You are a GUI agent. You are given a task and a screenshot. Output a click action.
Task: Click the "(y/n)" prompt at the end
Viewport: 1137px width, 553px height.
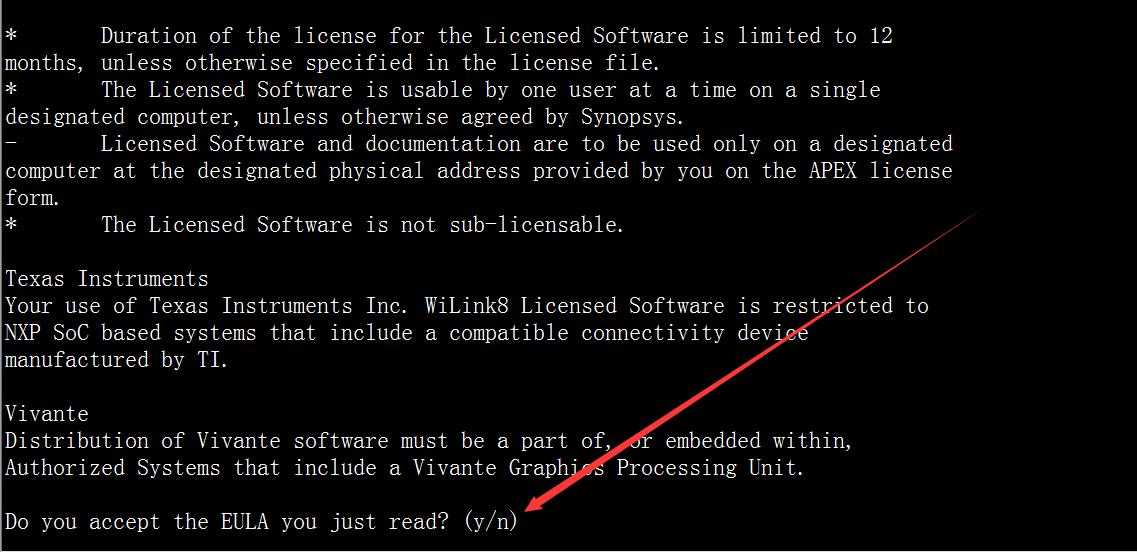point(492,521)
